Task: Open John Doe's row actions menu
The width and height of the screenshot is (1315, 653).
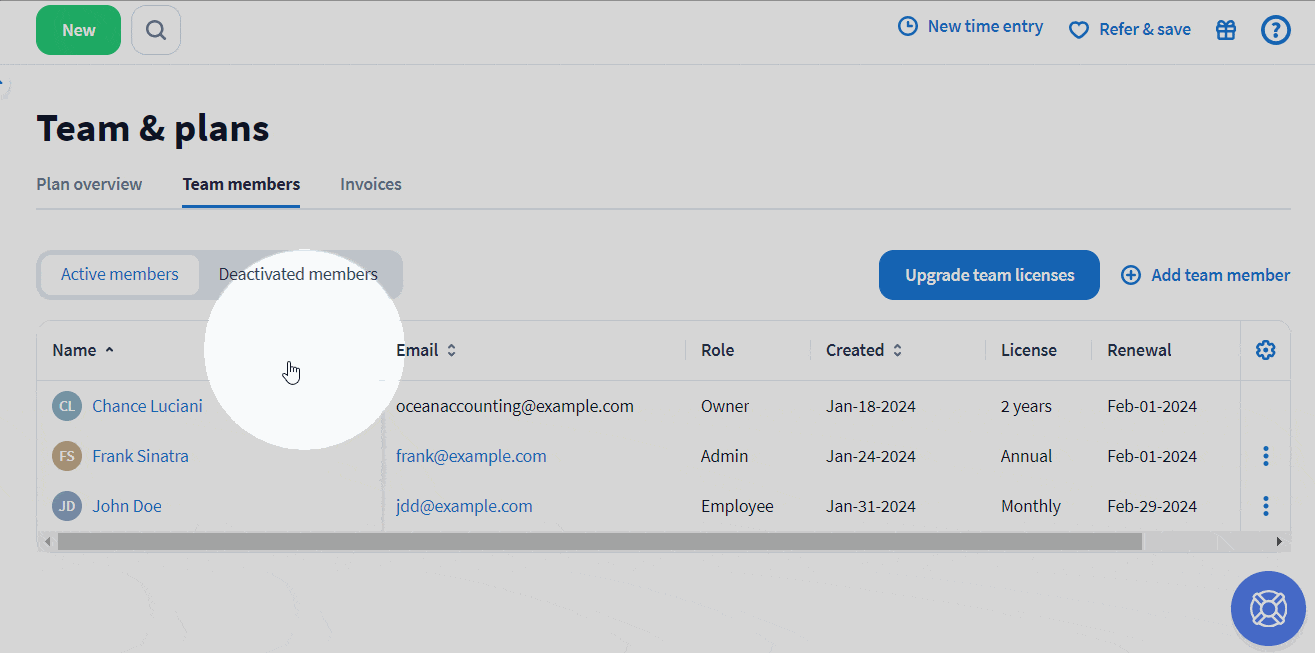Action: 1265,506
